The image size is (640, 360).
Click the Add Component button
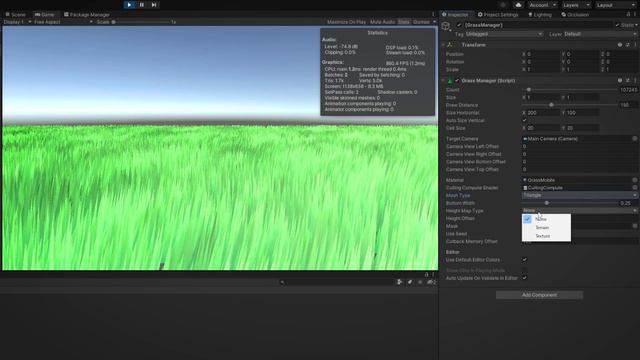(539, 295)
